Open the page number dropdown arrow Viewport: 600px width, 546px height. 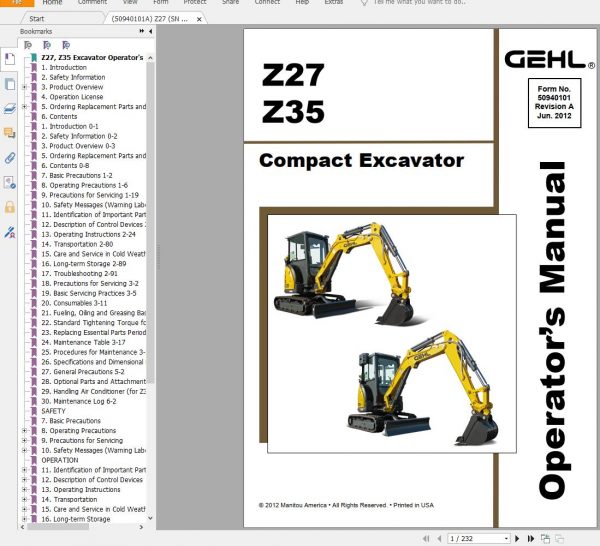[506, 538]
